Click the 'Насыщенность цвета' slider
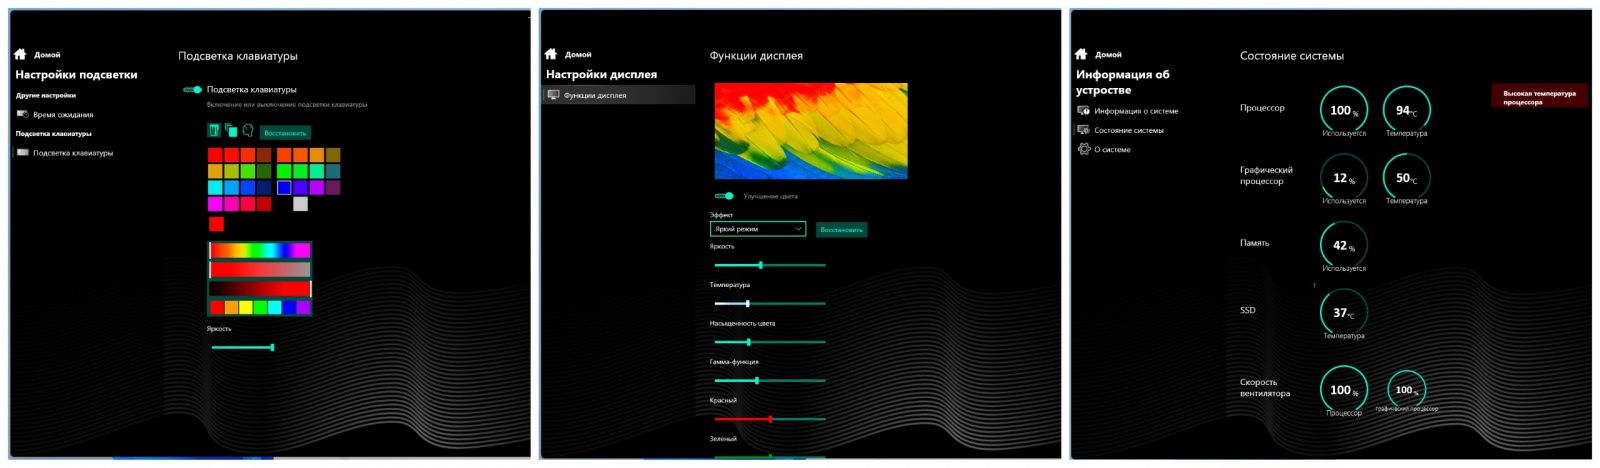The image size is (1600, 468). pos(770,342)
